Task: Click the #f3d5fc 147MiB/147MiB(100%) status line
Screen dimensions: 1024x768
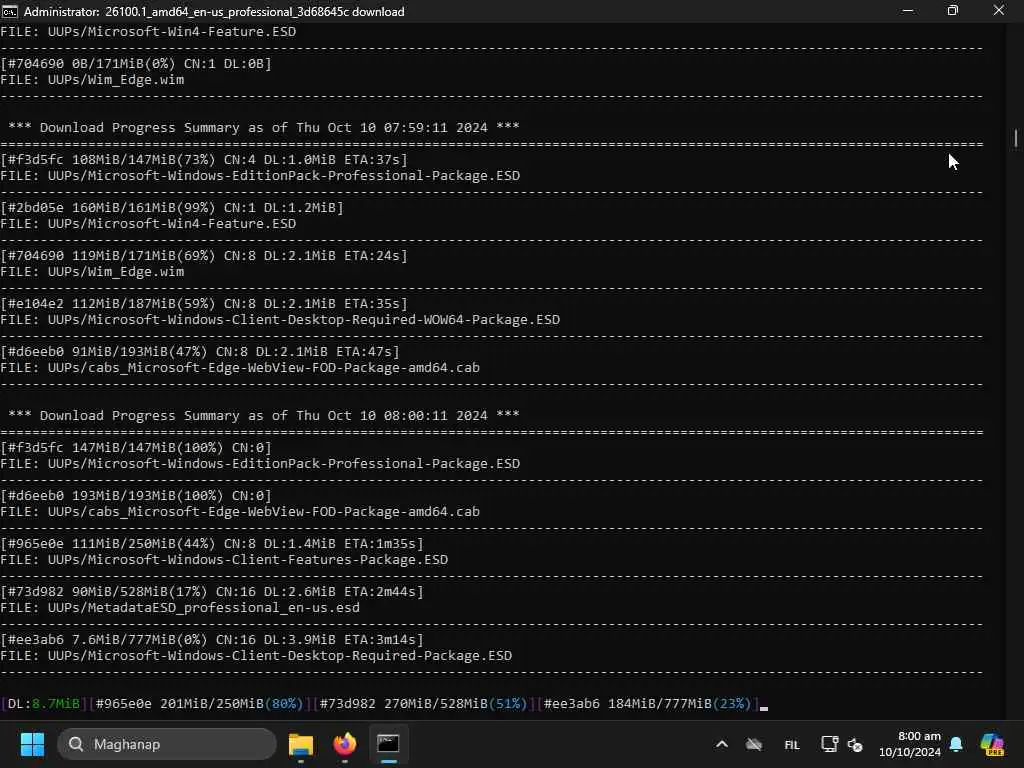Action: (136, 447)
